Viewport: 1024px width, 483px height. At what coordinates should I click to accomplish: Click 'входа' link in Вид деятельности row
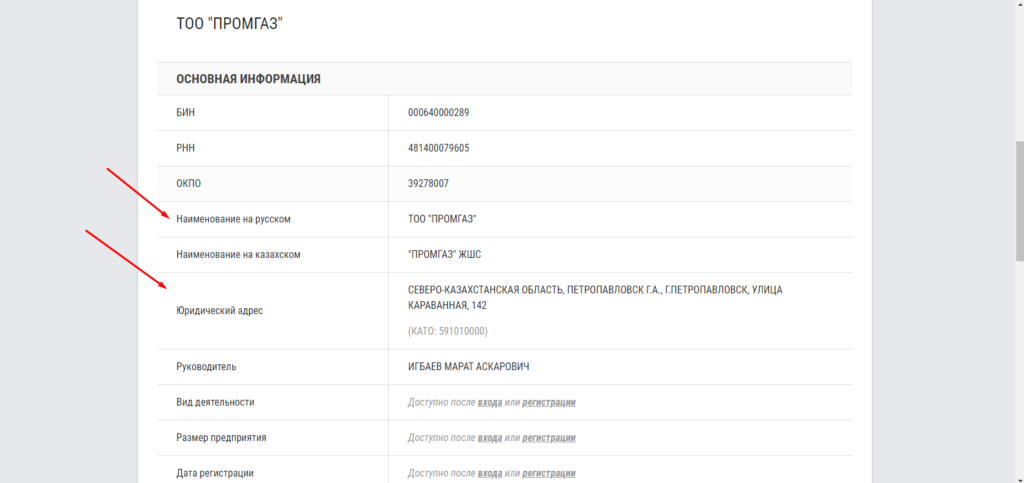[490, 402]
